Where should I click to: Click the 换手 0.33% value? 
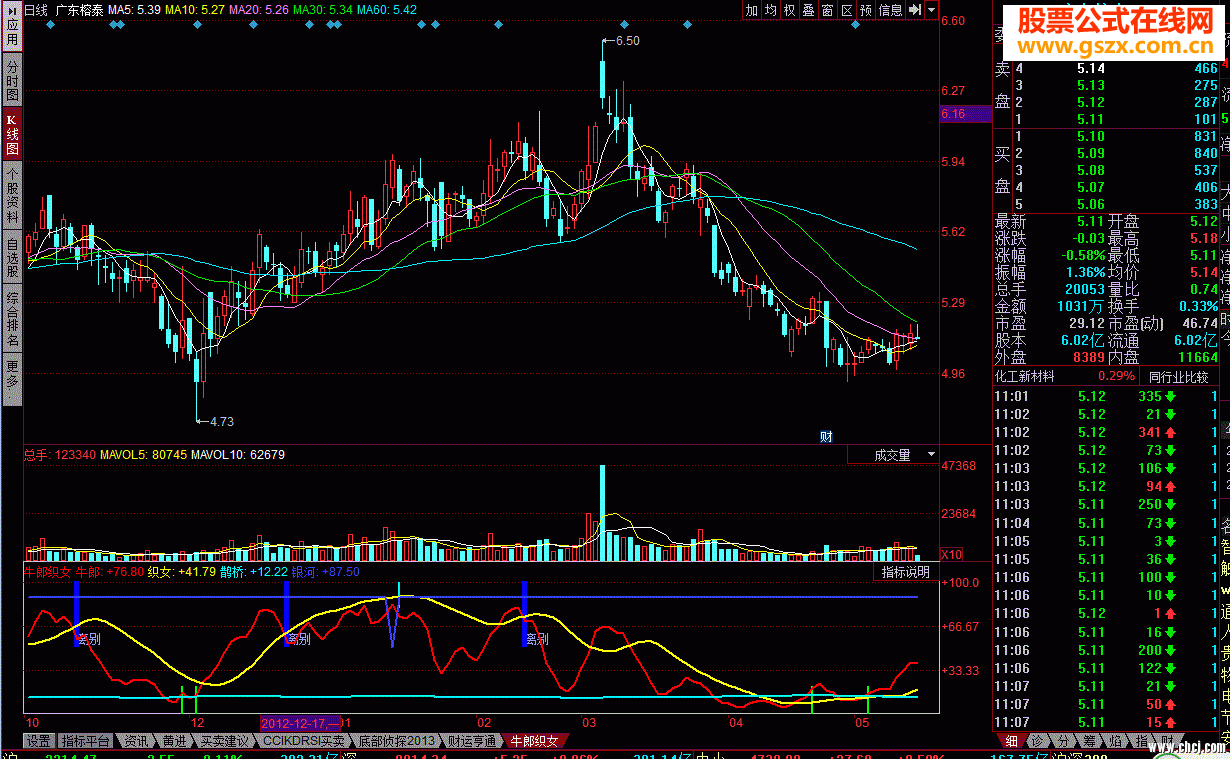coord(1198,306)
